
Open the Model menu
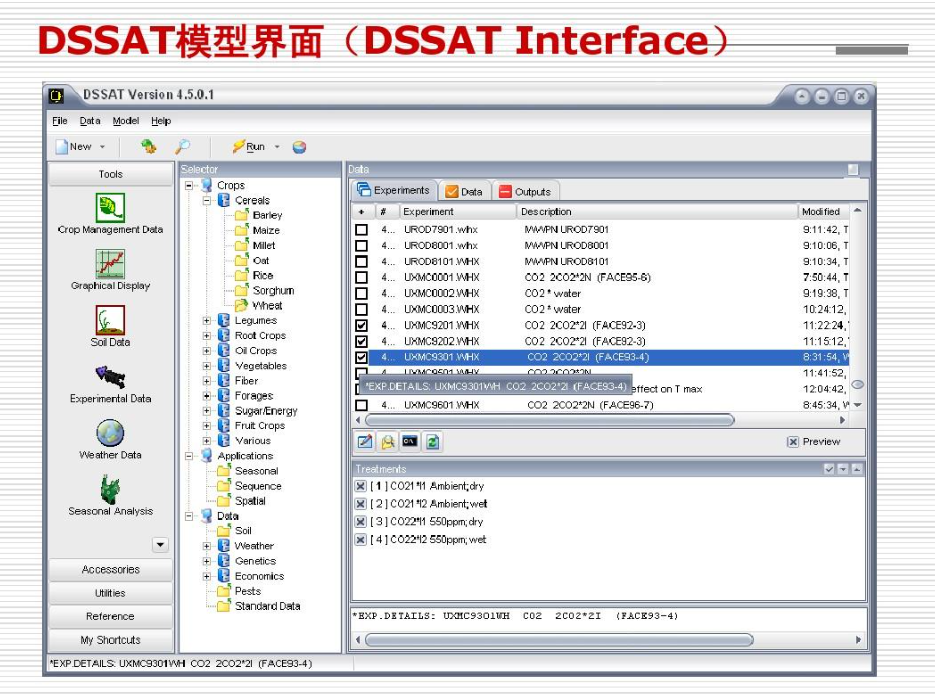tap(126, 120)
